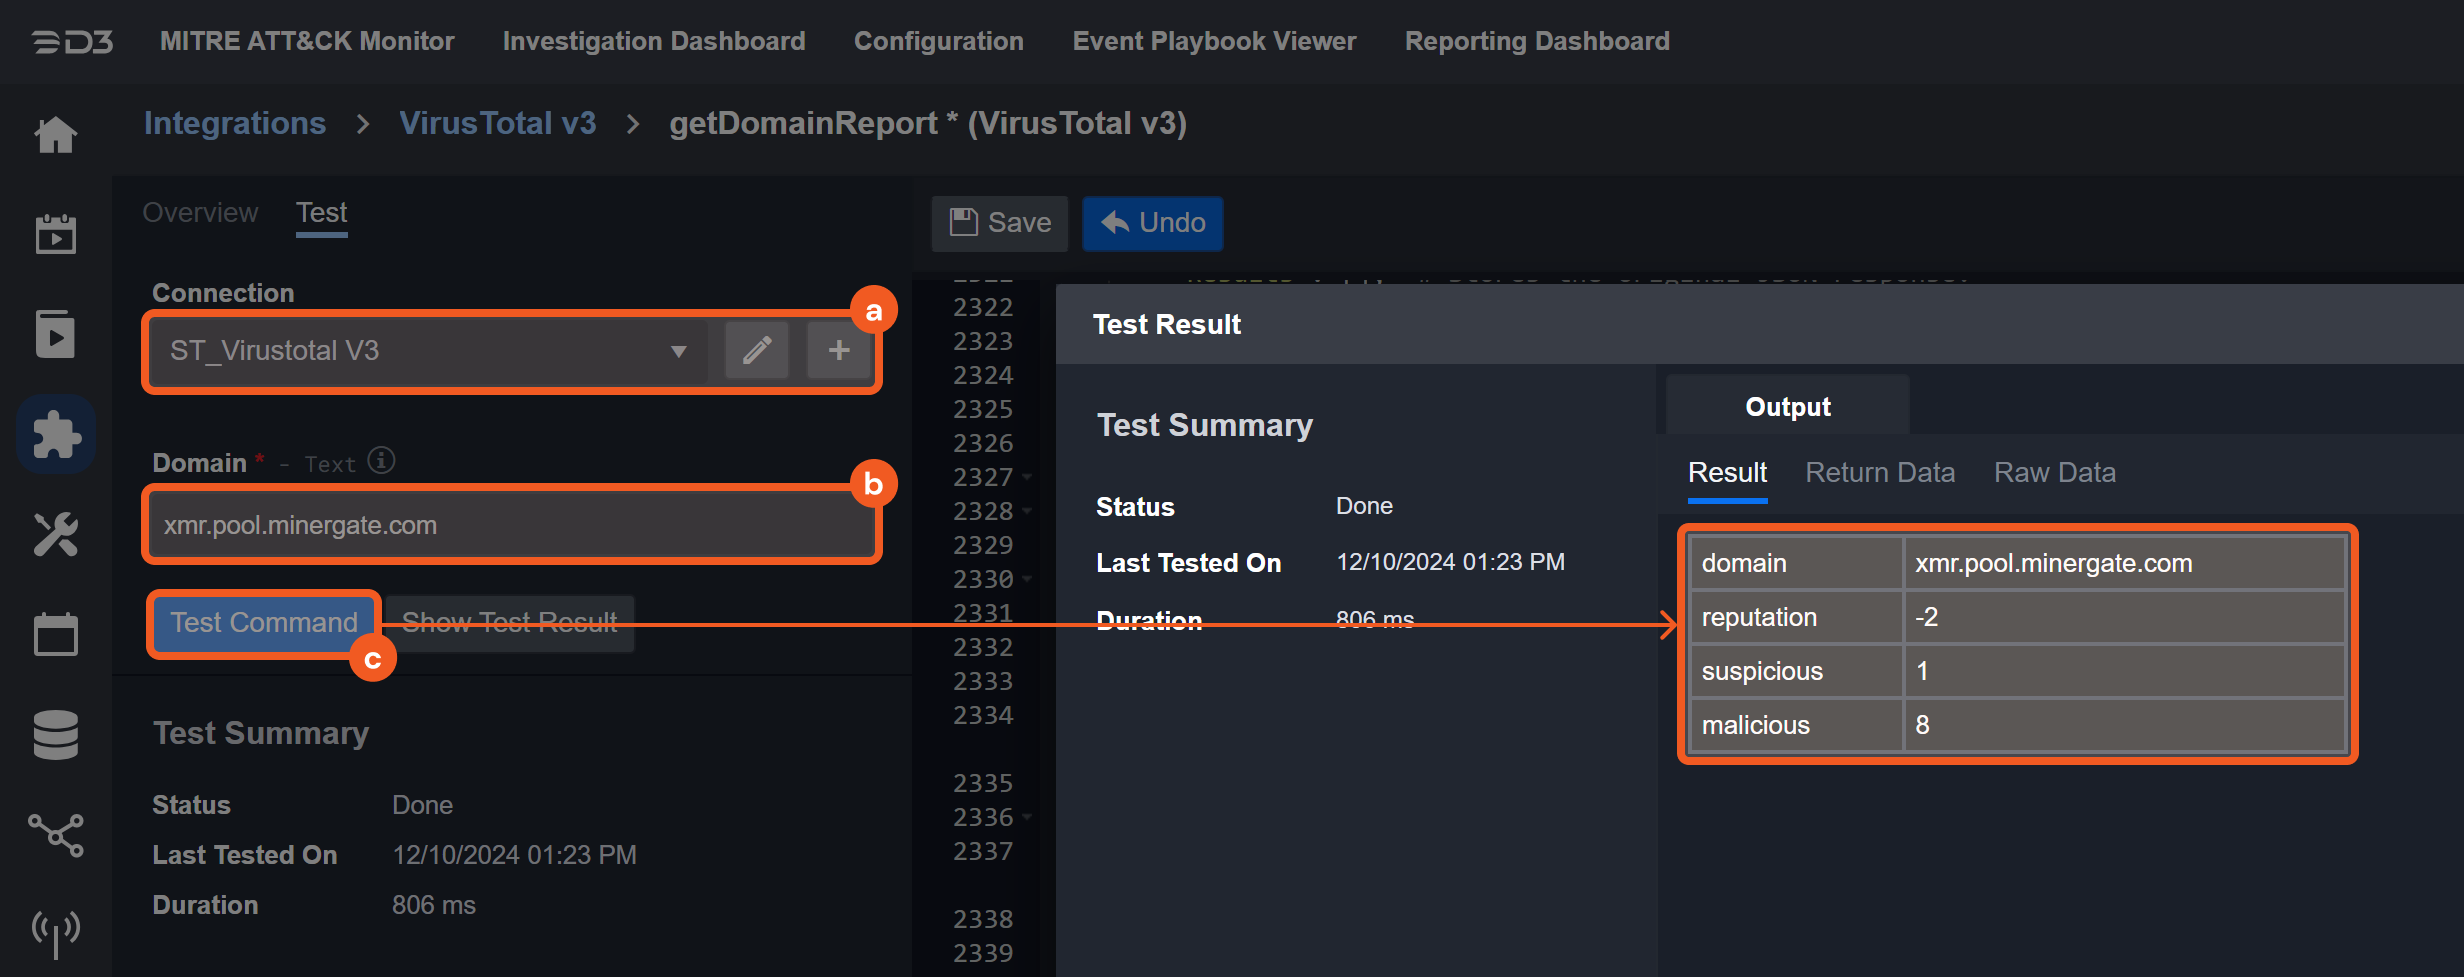This screenshot has height=977, width=2464.
Task: Click the Domain field info icon
Action: coord(381,461)
